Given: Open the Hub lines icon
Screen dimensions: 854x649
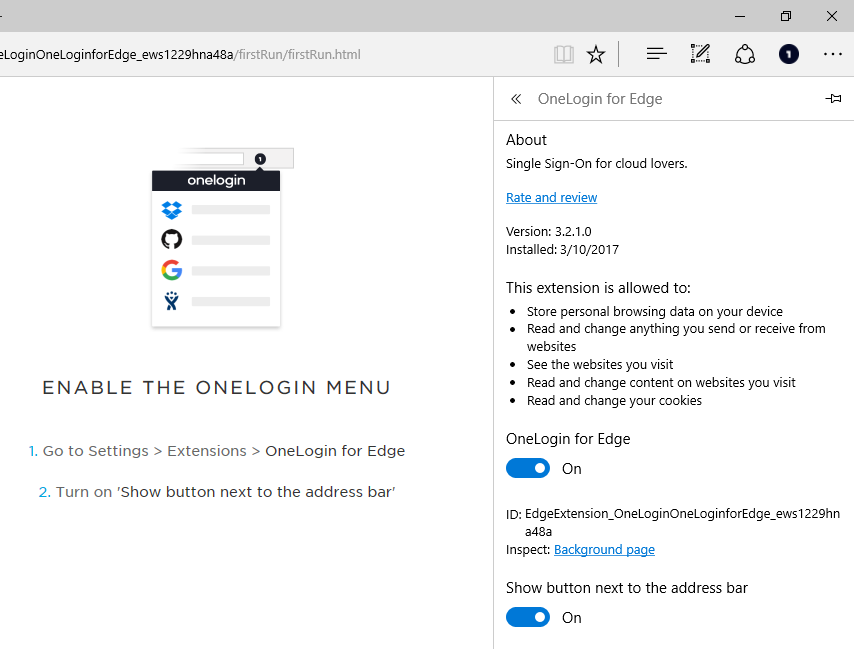Looking at the screenshot, I should pos(656,54).
